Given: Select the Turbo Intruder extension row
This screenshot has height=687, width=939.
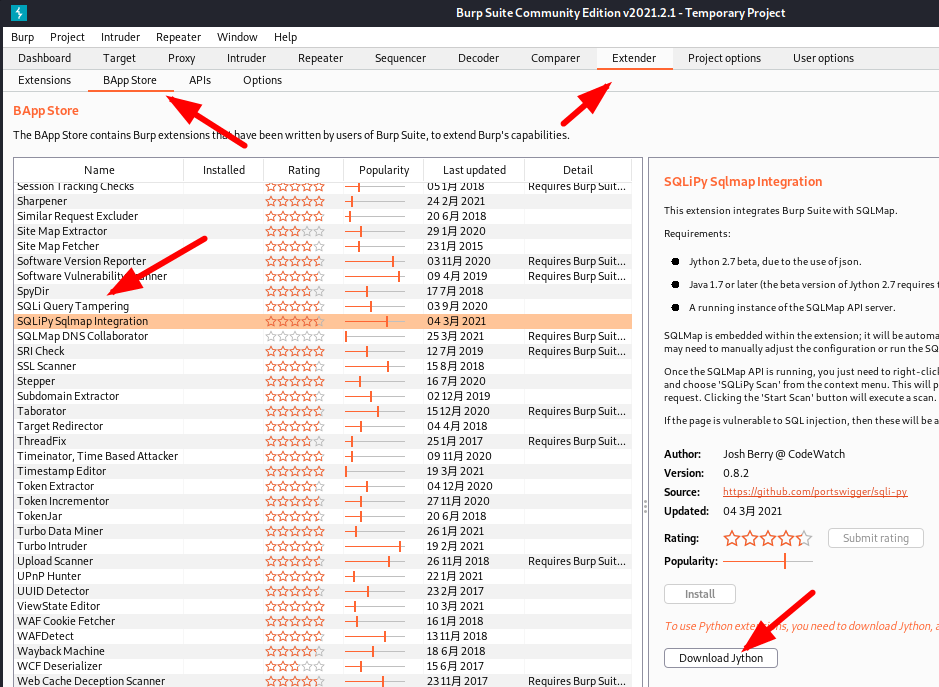Looking at the screenshot, I should [323, 546].
